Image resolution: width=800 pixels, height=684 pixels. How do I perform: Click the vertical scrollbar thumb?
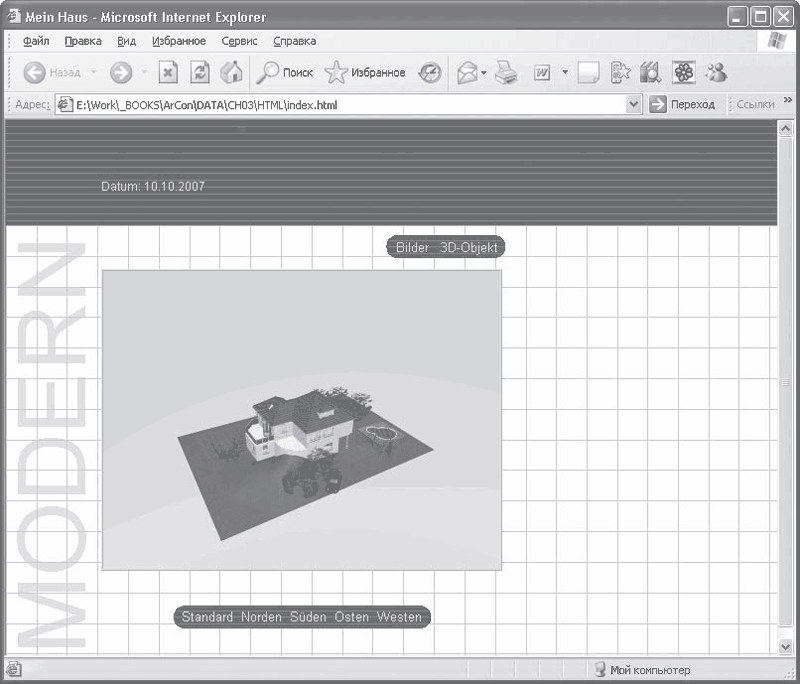coord(786,382)
